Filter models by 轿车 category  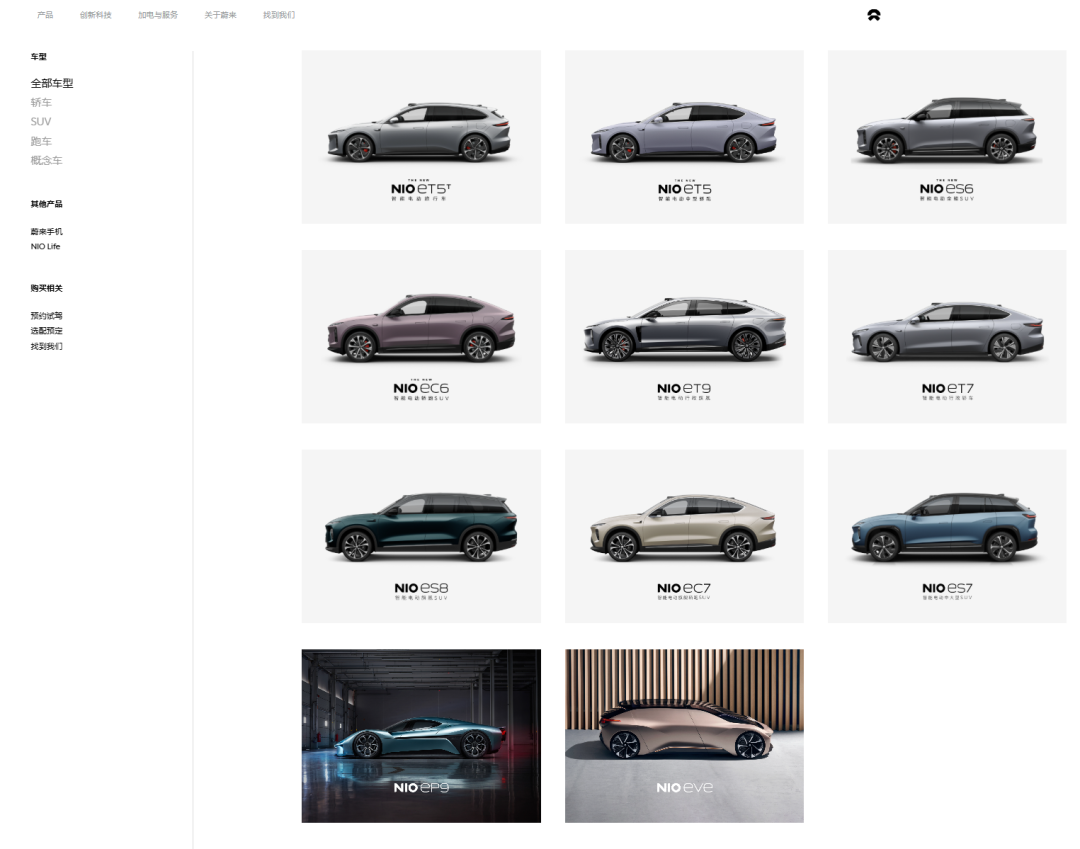(x=41, y=102)
